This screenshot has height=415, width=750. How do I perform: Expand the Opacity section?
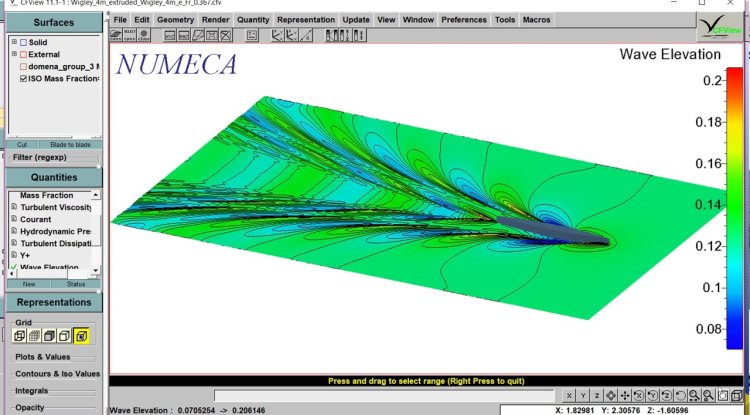pyautogui.click(x=30, y=407)
